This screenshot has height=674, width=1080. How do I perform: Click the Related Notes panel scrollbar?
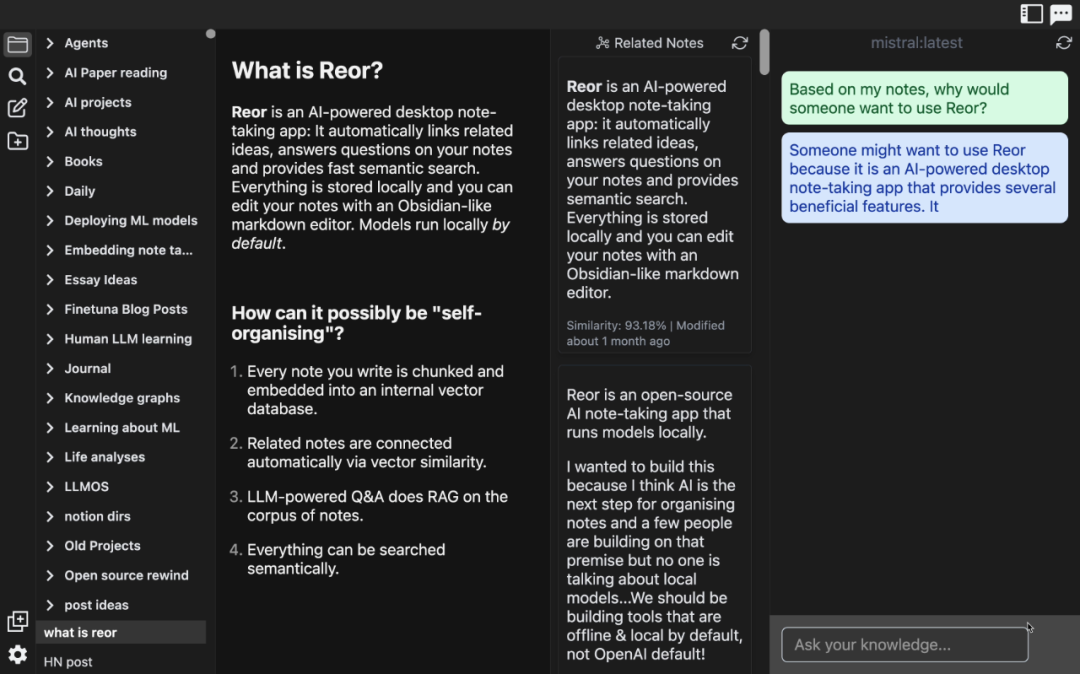tap(764, 52)
